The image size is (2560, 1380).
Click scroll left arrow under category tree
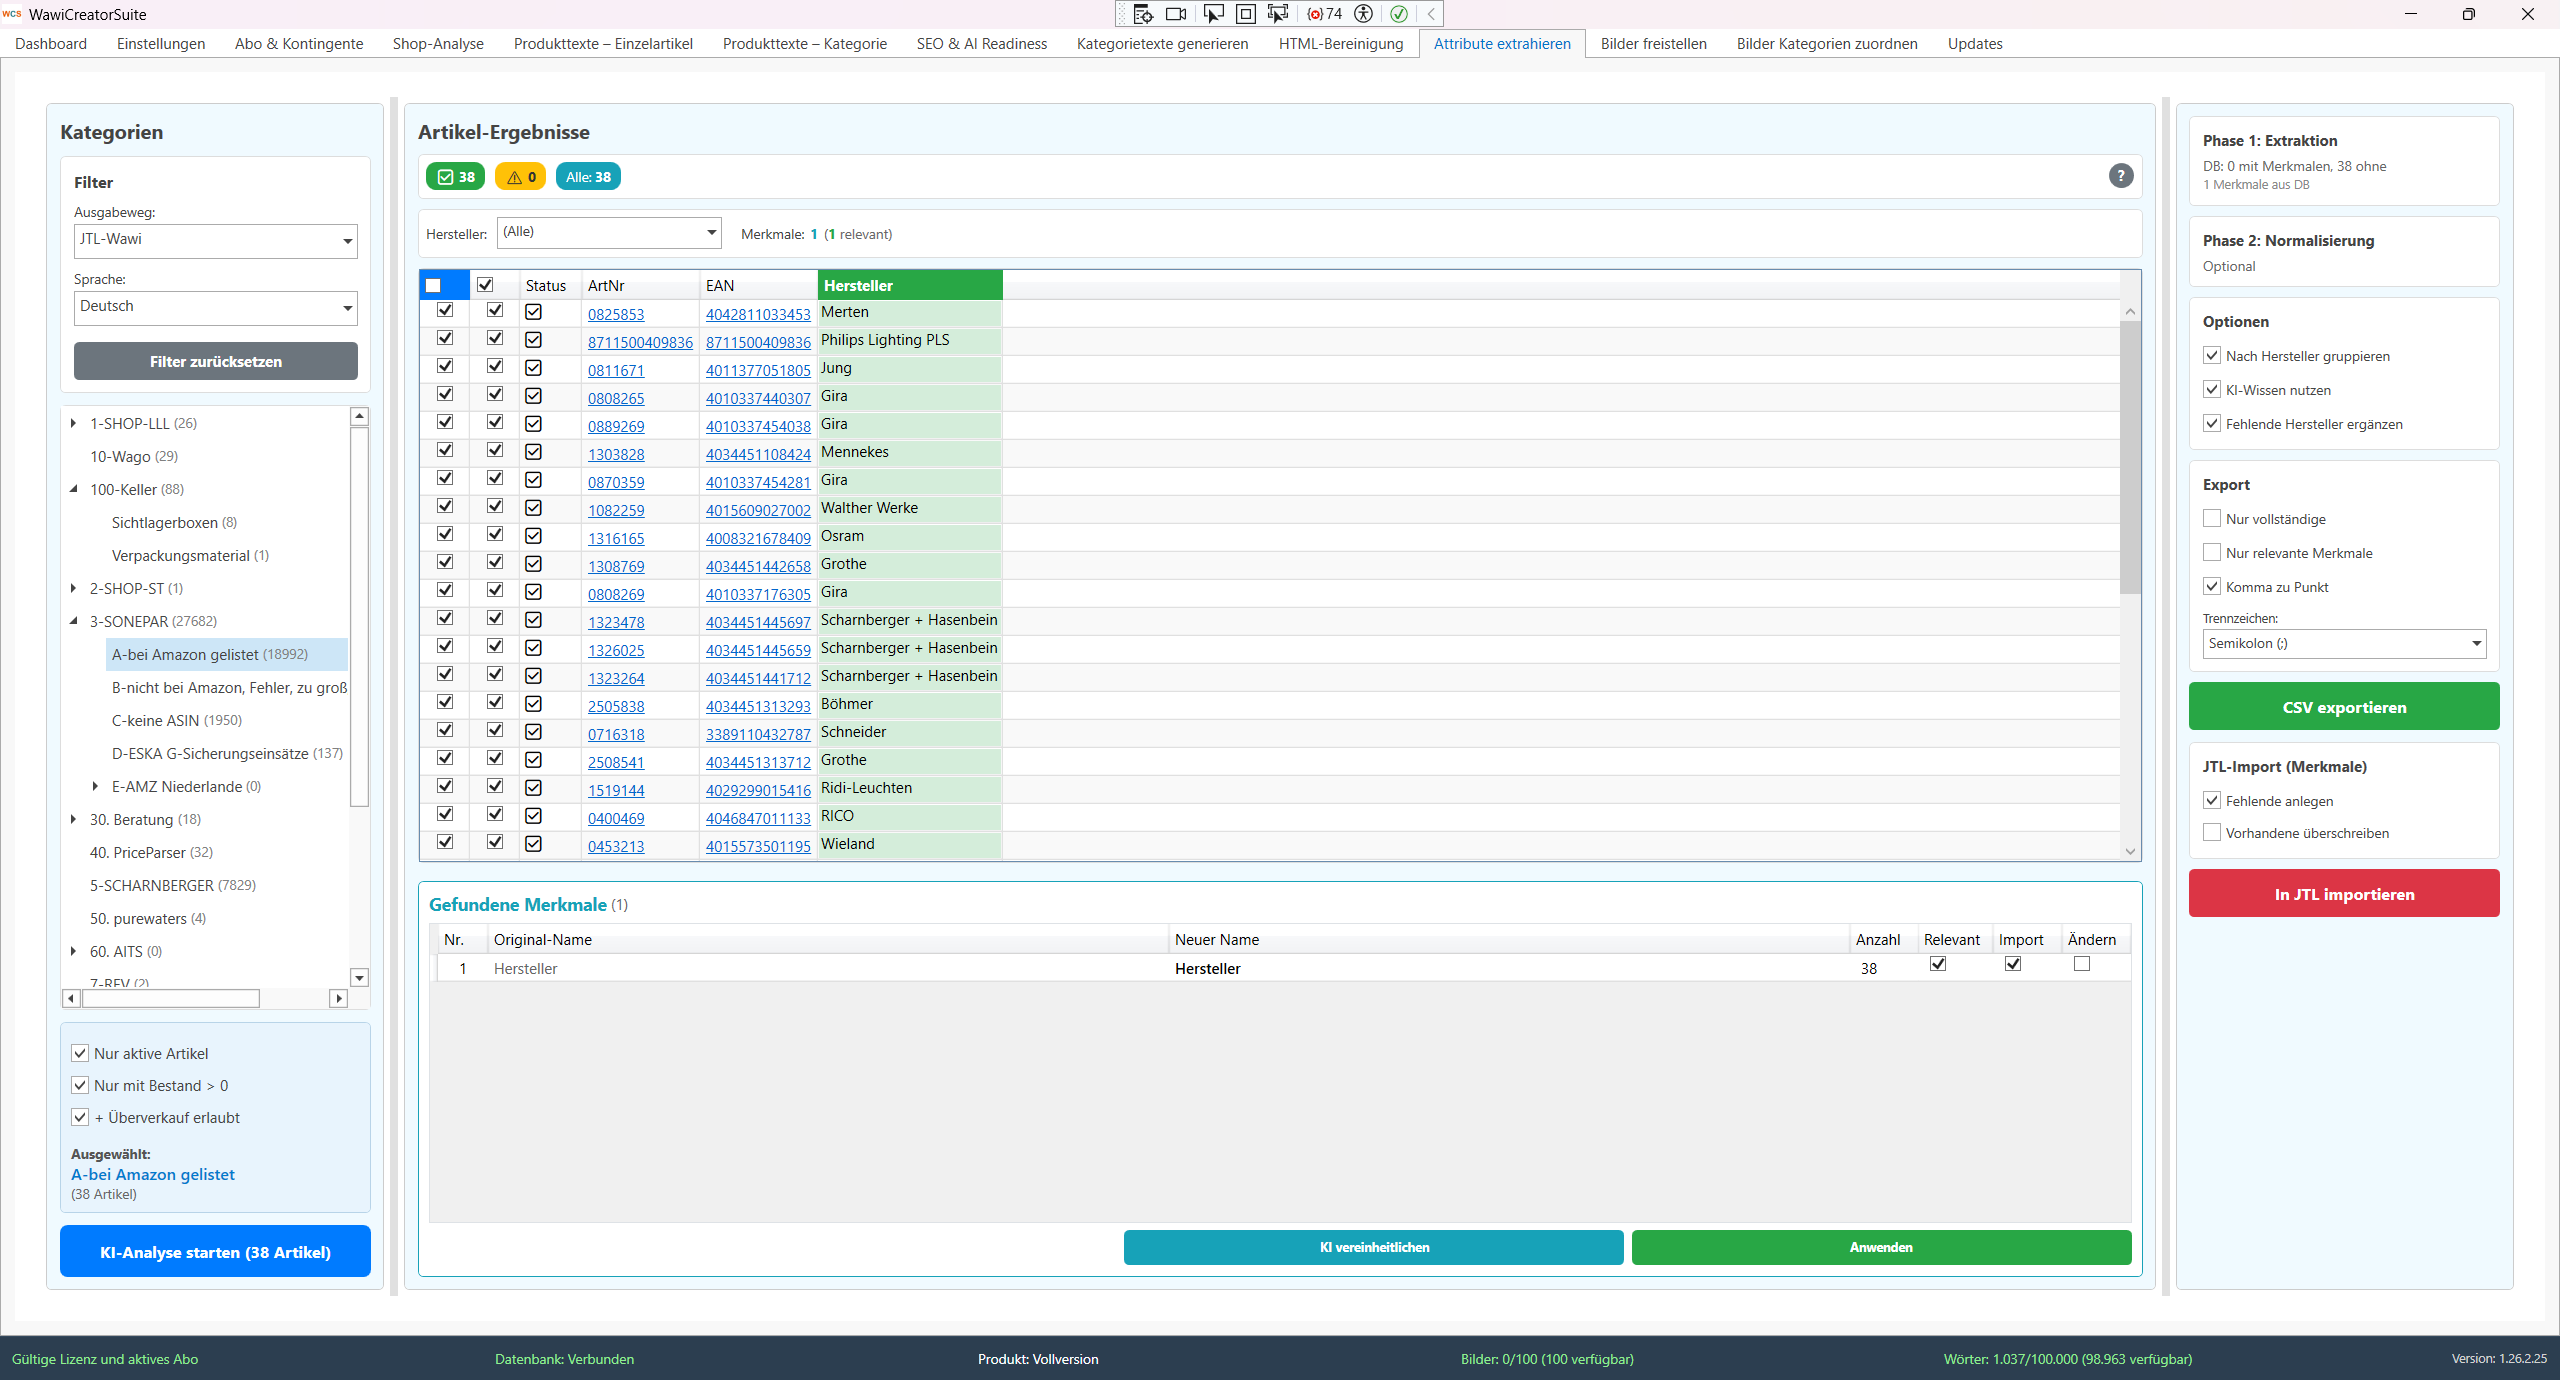pos(71,998)
